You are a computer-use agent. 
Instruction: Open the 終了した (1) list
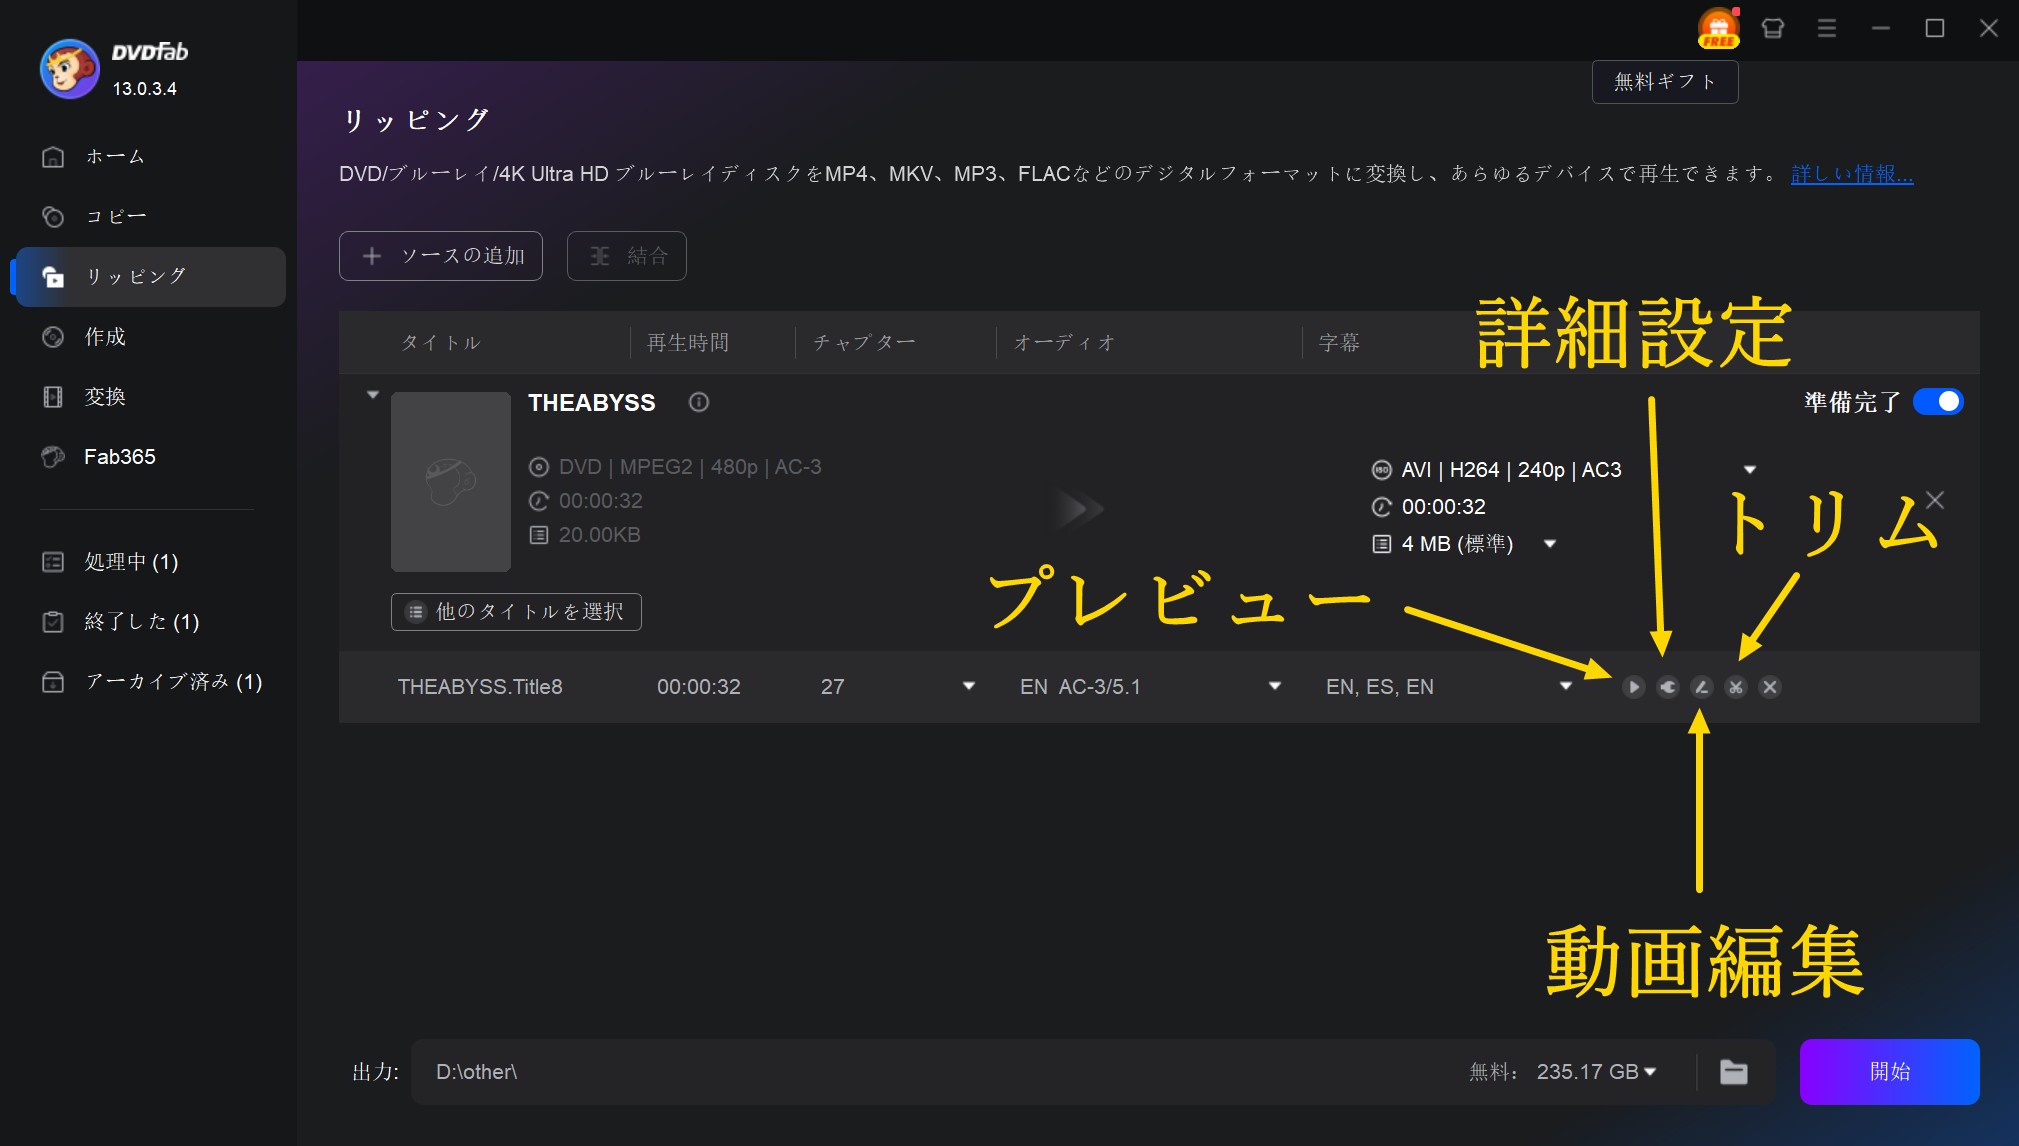[150, 622]
